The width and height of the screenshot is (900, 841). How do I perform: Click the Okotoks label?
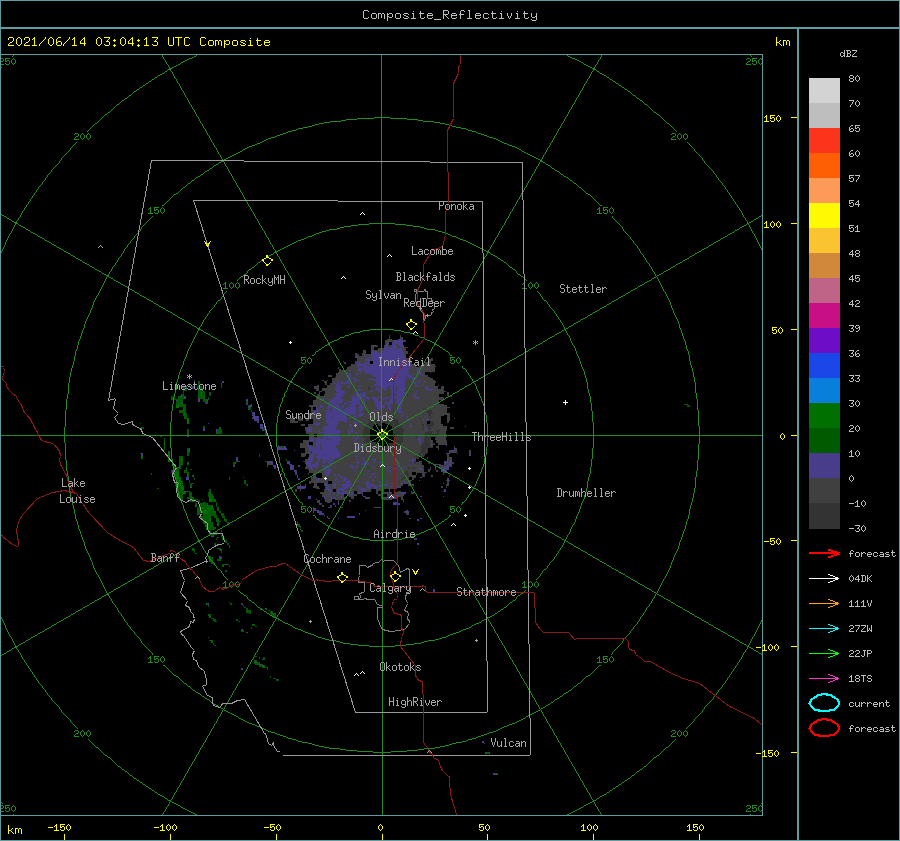[x=400, y=666]
